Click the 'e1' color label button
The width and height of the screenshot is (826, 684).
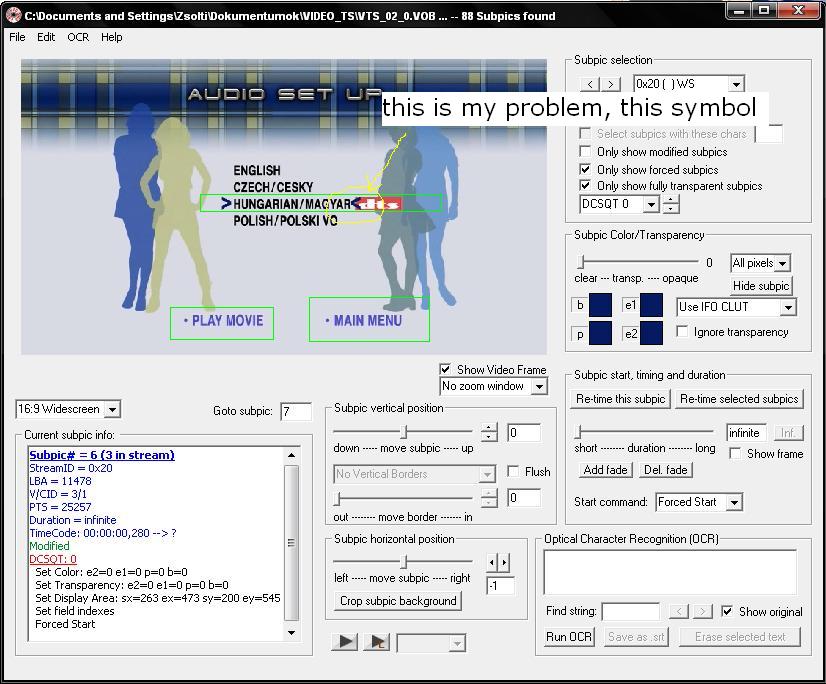631,305
